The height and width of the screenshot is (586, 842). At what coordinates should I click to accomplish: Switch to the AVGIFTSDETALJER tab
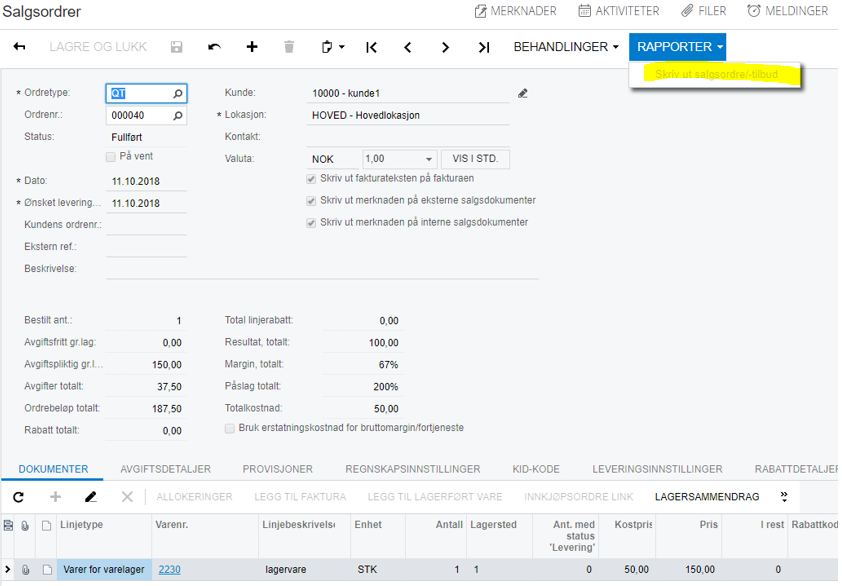(165, 469)
